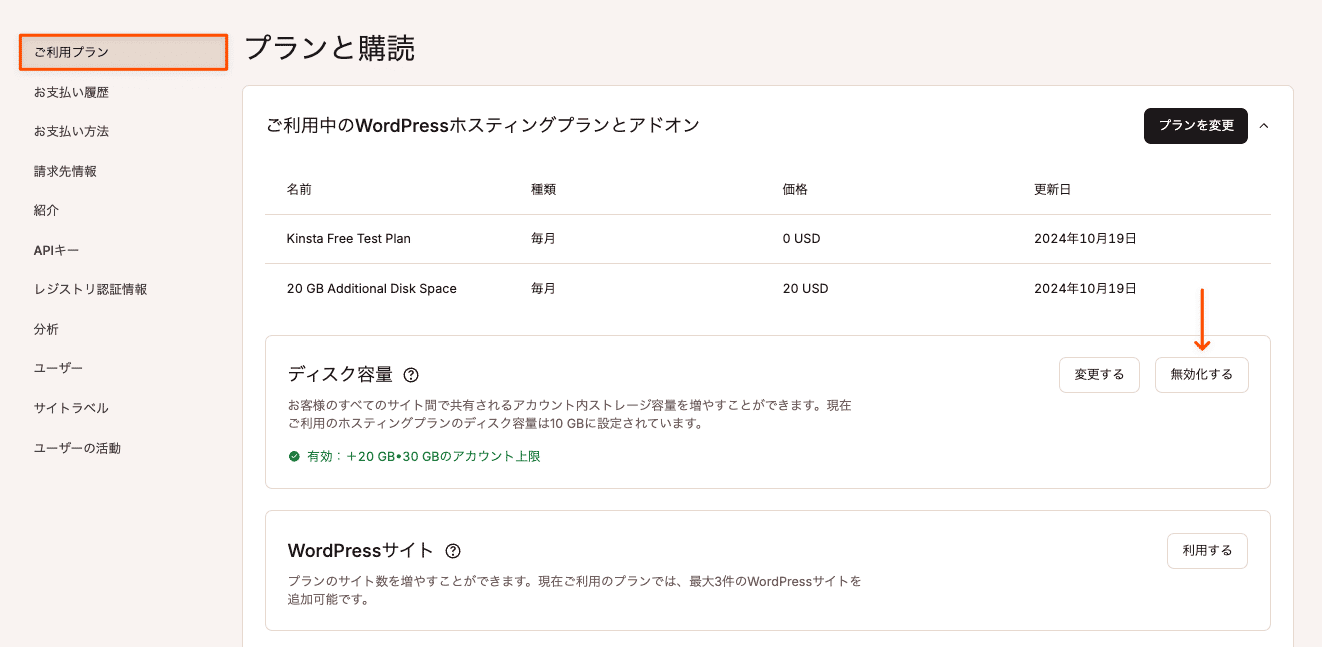This screenshot has height=647, width=1322.
Task: Click the WordPressサイト section title
Action: [361, 551]
